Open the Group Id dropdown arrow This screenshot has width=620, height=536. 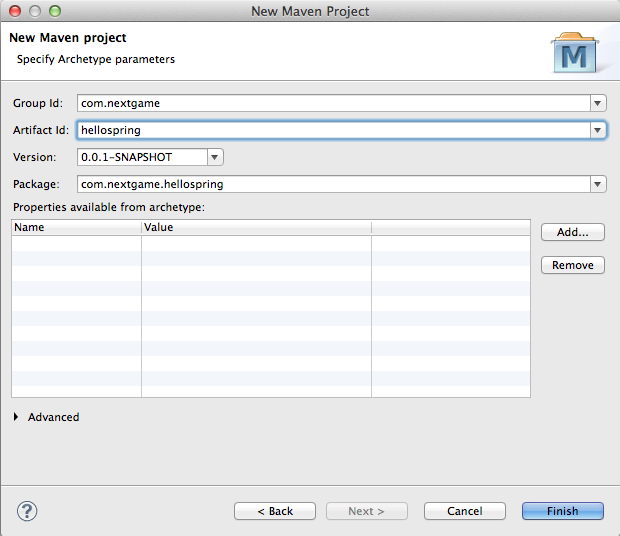tap(597, 103)
